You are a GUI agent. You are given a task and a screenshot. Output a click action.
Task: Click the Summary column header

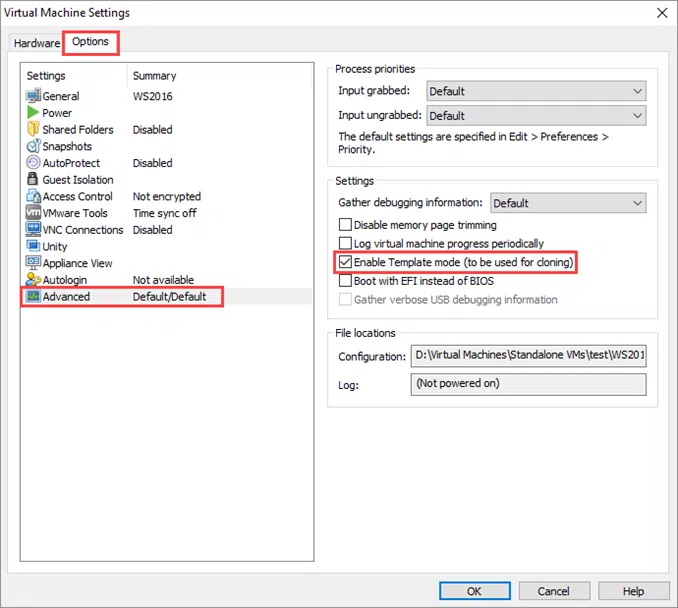pyautogui.click(x=154, y=76)
